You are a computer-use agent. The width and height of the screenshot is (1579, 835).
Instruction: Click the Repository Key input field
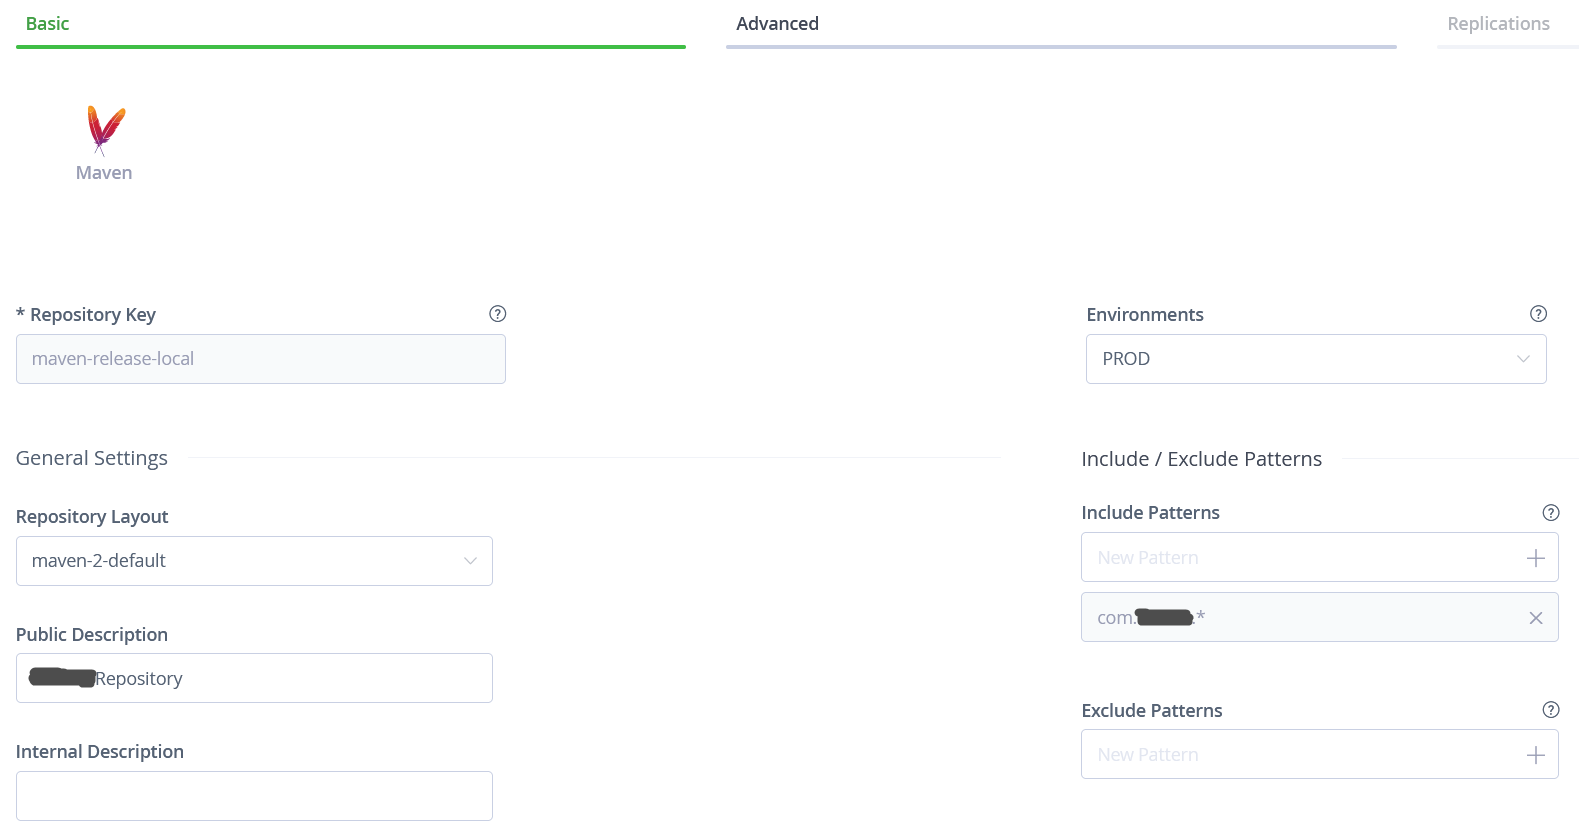[x=260, y=359]
